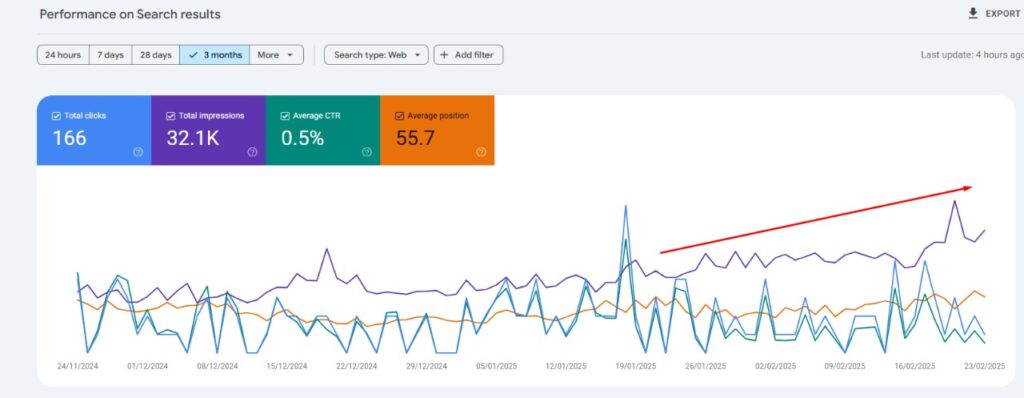Select the 28 days range
This screenshot has width=1024, height=398.
pos(155,55)
